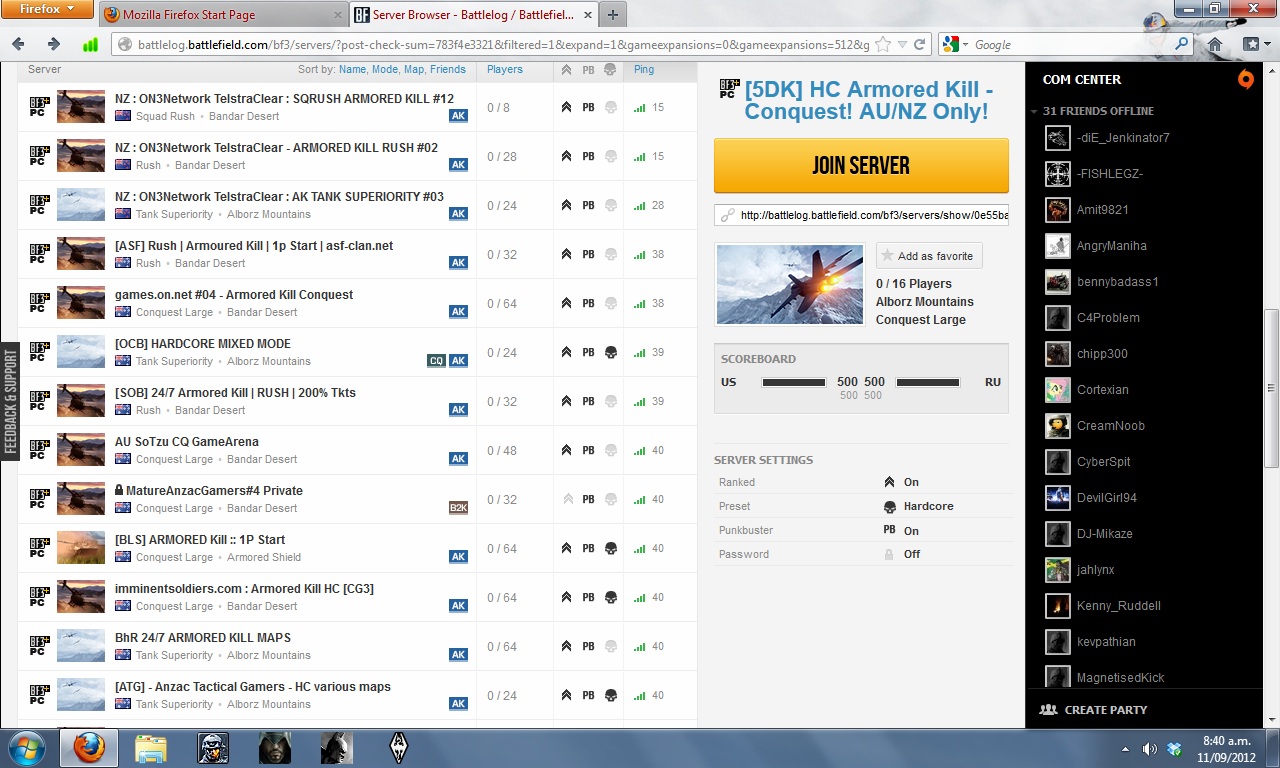Open CreamNoob's avatar in friends list

(1058, 426)
